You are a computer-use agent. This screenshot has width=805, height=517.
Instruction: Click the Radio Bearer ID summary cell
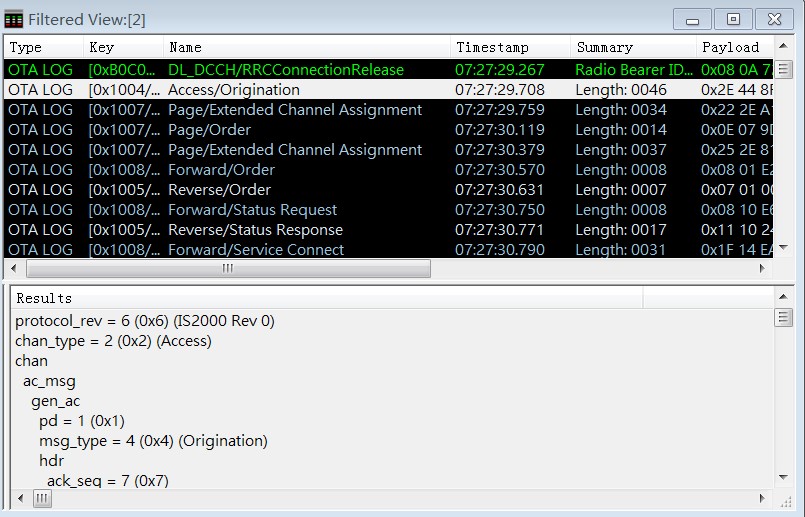coord(634,69)
